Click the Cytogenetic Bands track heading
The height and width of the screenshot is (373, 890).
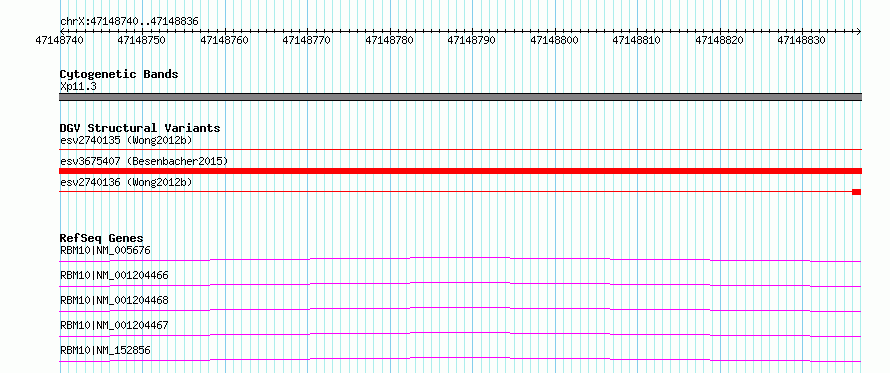pyautogui.click(x=119, y=74)
